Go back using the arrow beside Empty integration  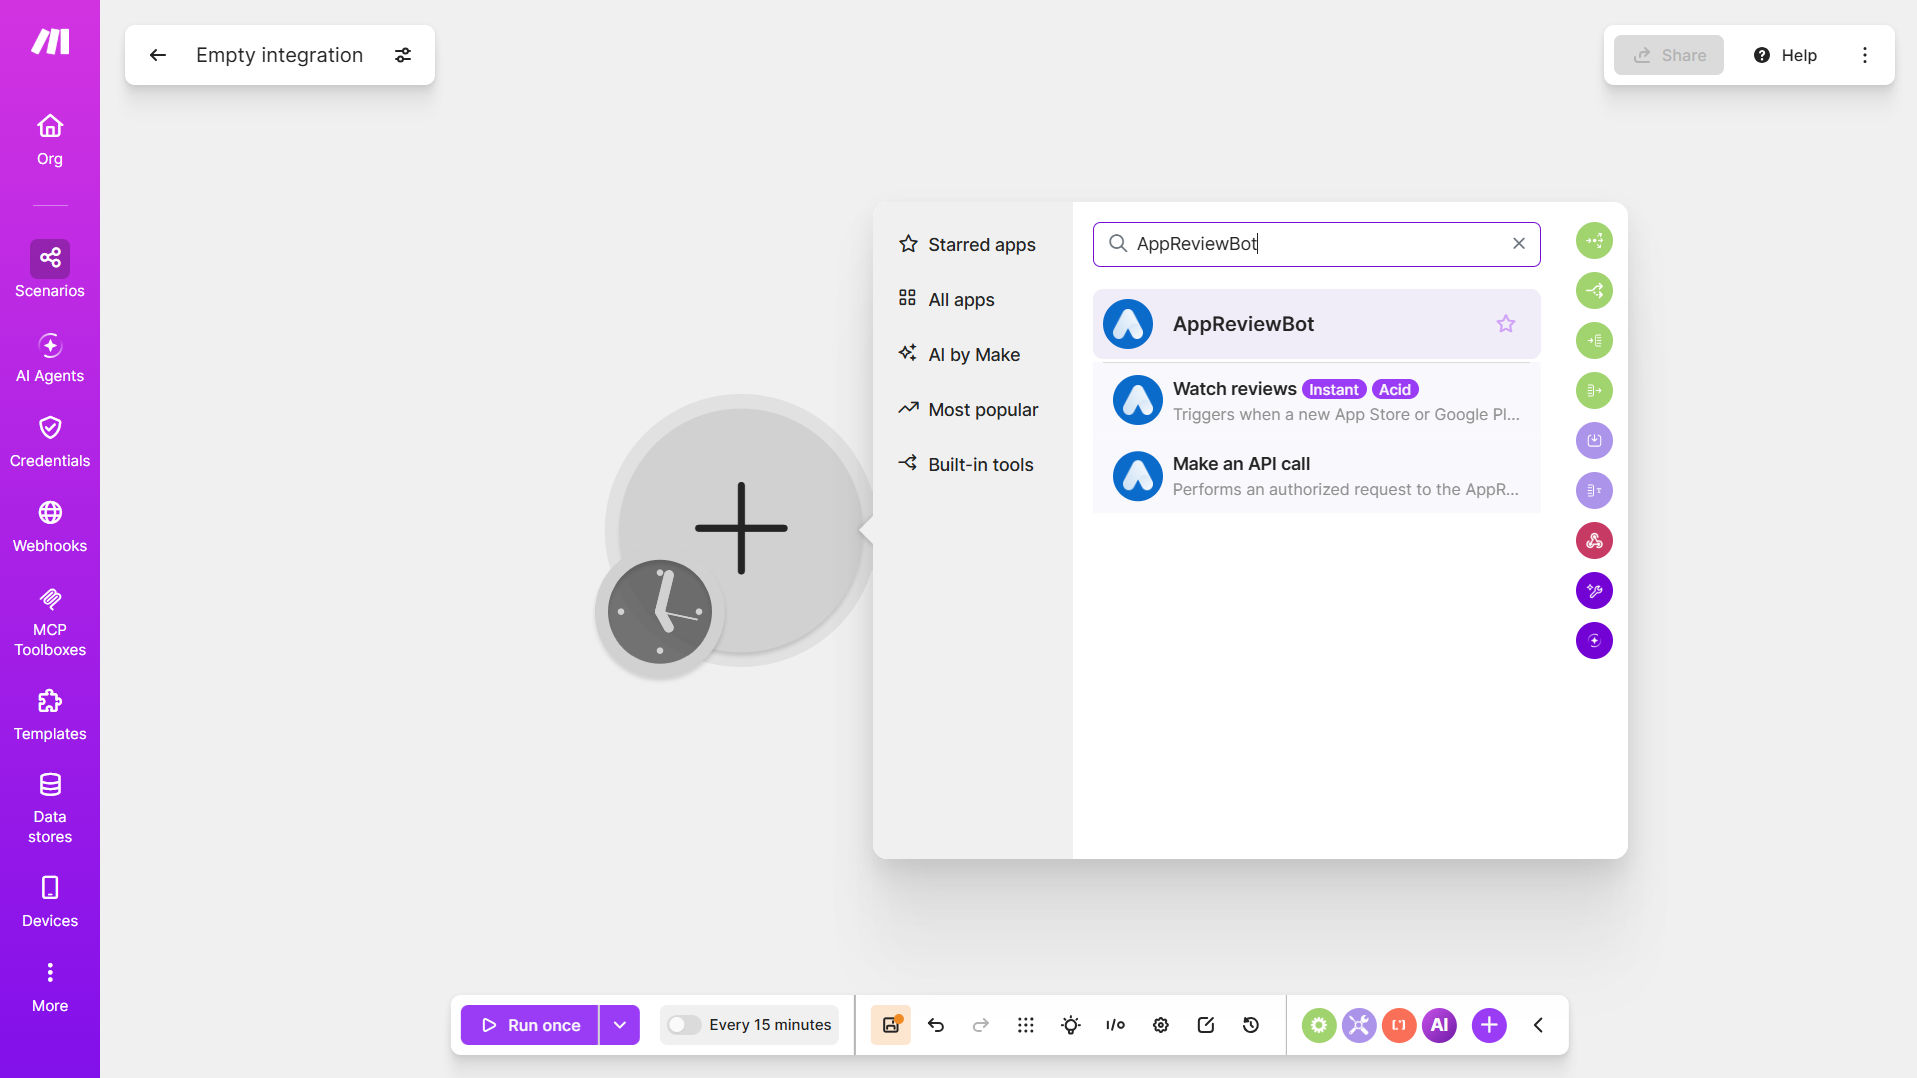pos(158,55)
